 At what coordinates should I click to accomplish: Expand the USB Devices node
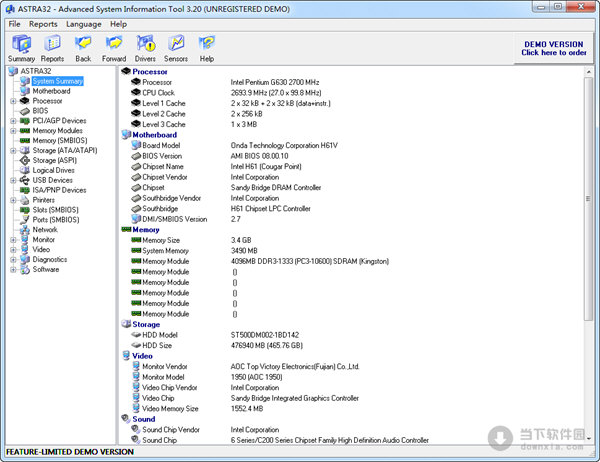[13, 180]
